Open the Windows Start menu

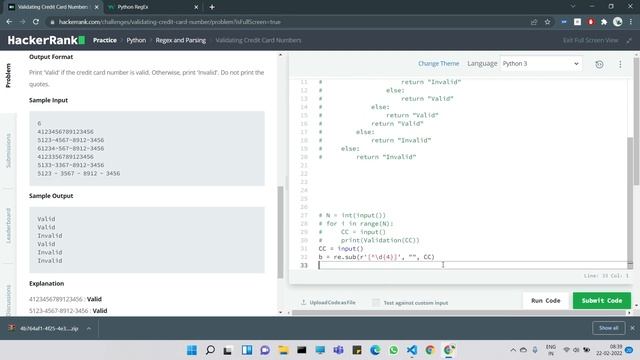[191, 350]
